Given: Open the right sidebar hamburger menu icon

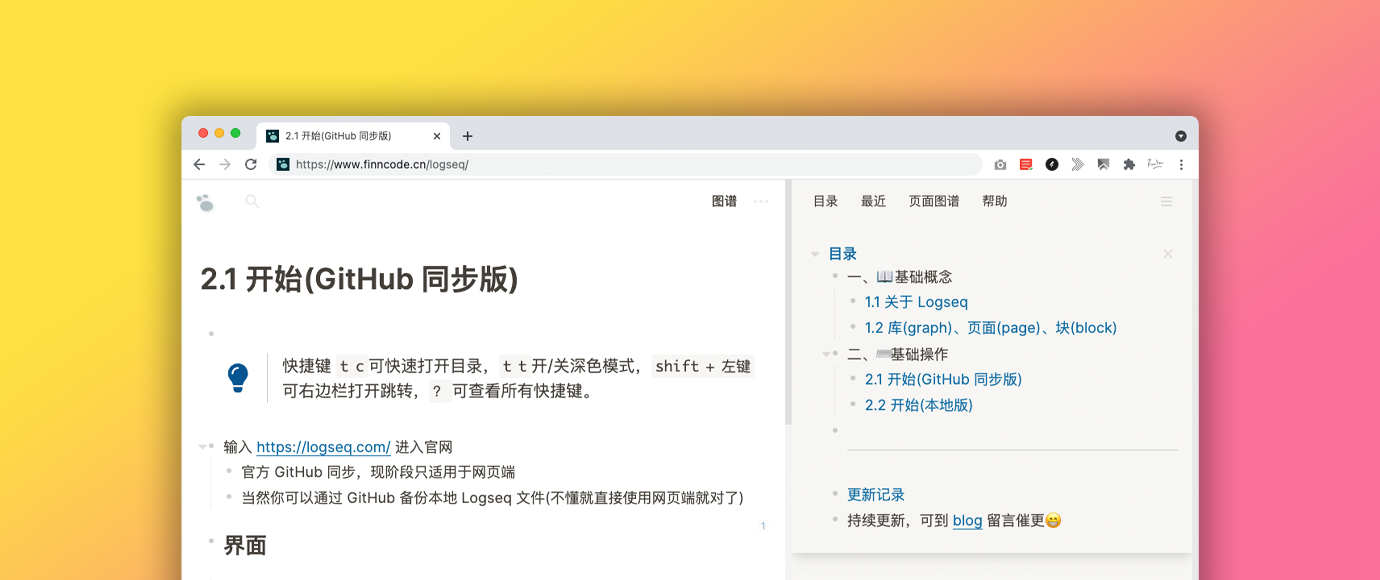Looking at the screenshot, I should (x=1166, y=201).
